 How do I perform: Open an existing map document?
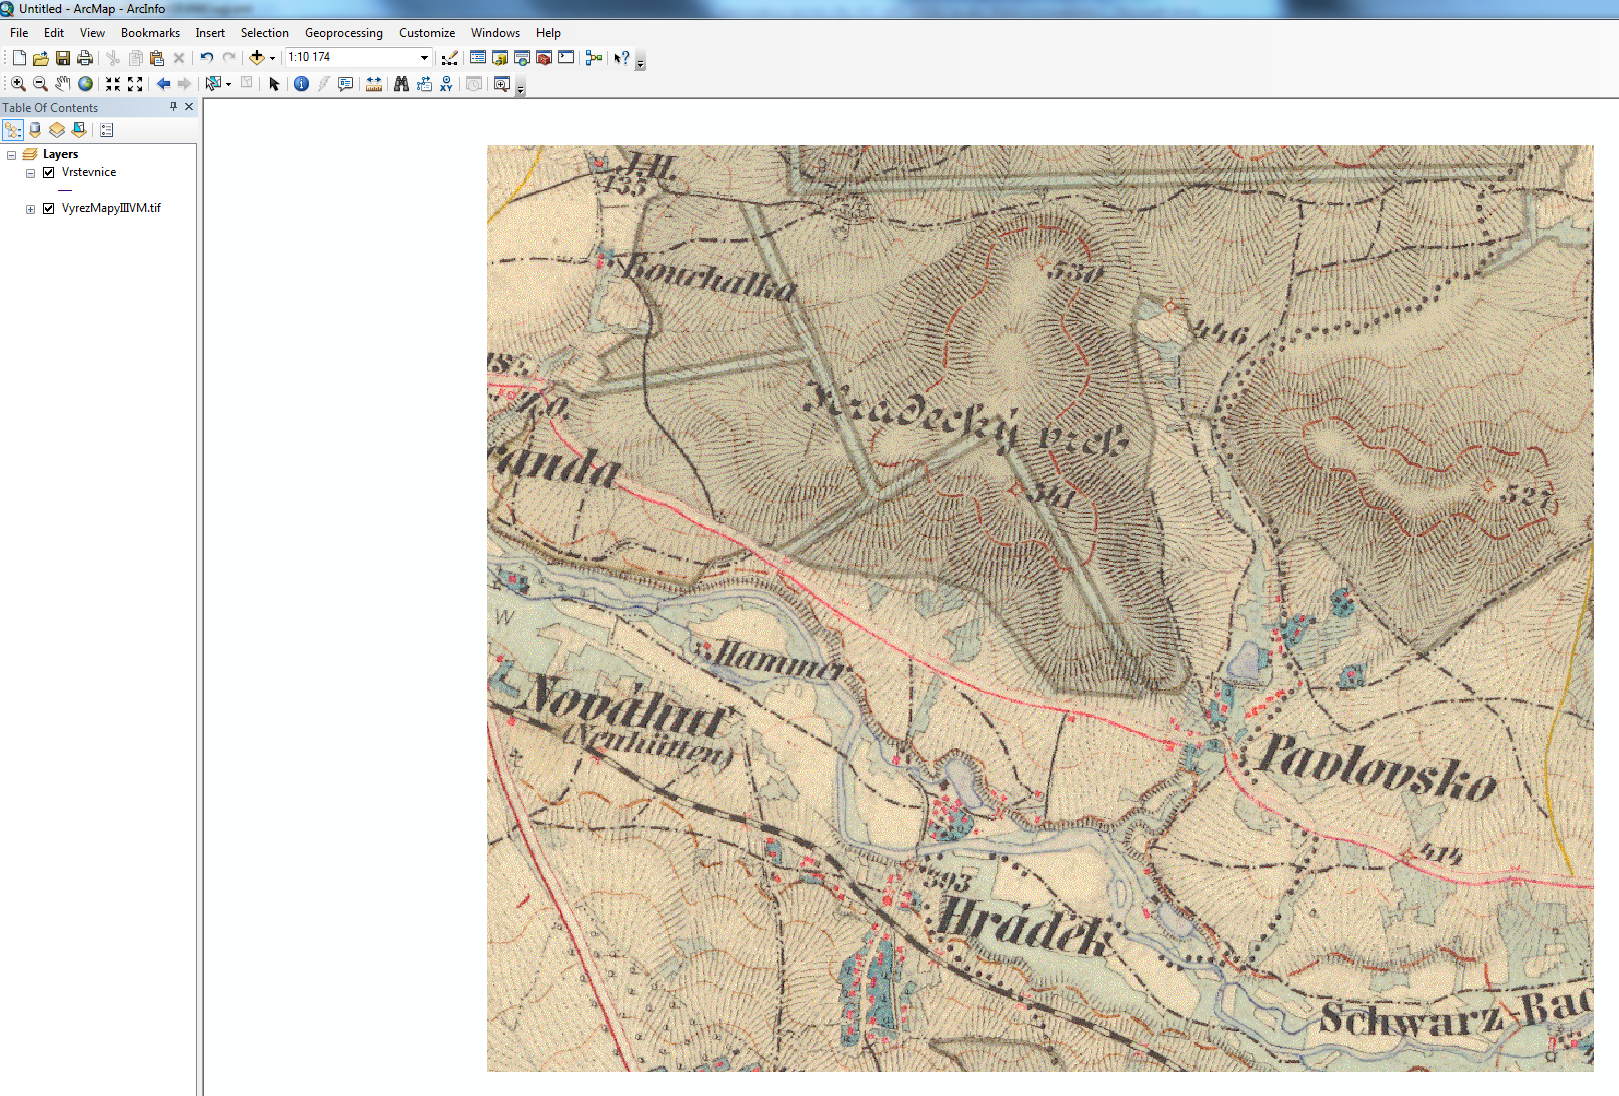point(41,58)
